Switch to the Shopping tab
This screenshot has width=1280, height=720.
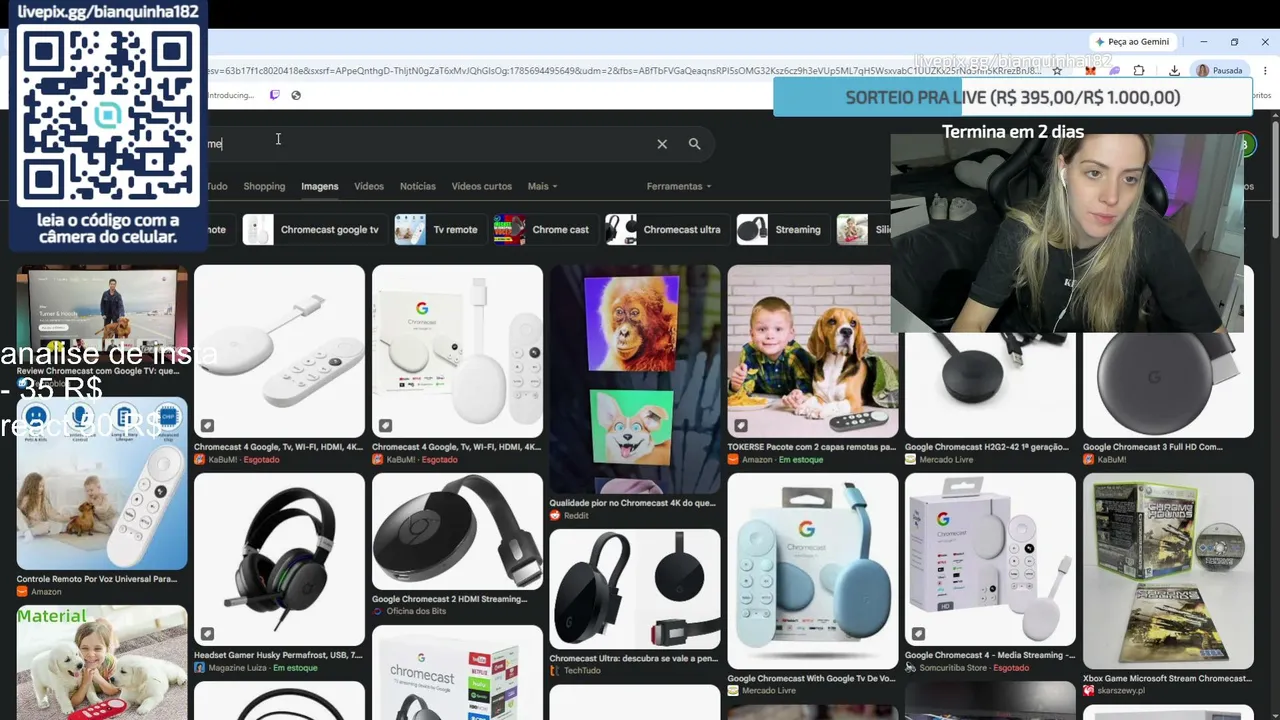click(x=264, y=186)
